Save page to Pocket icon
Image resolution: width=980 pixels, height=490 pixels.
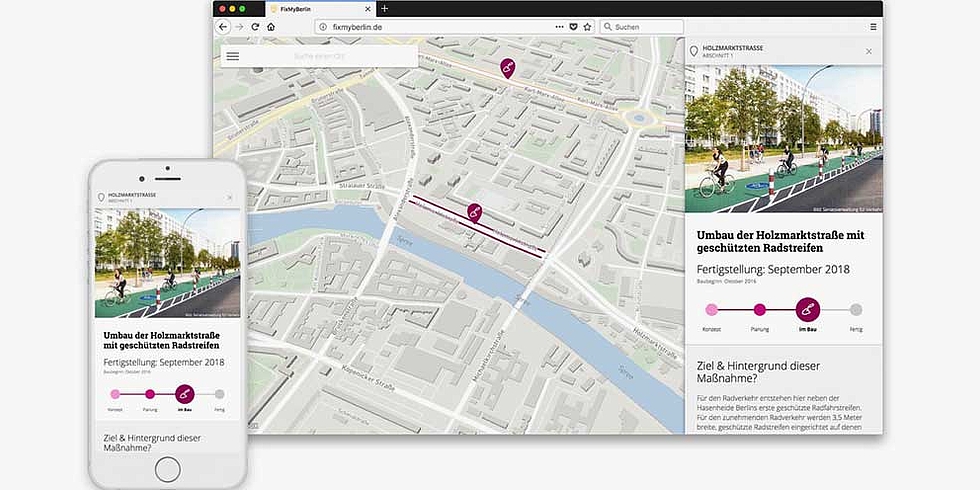[574, 27]
